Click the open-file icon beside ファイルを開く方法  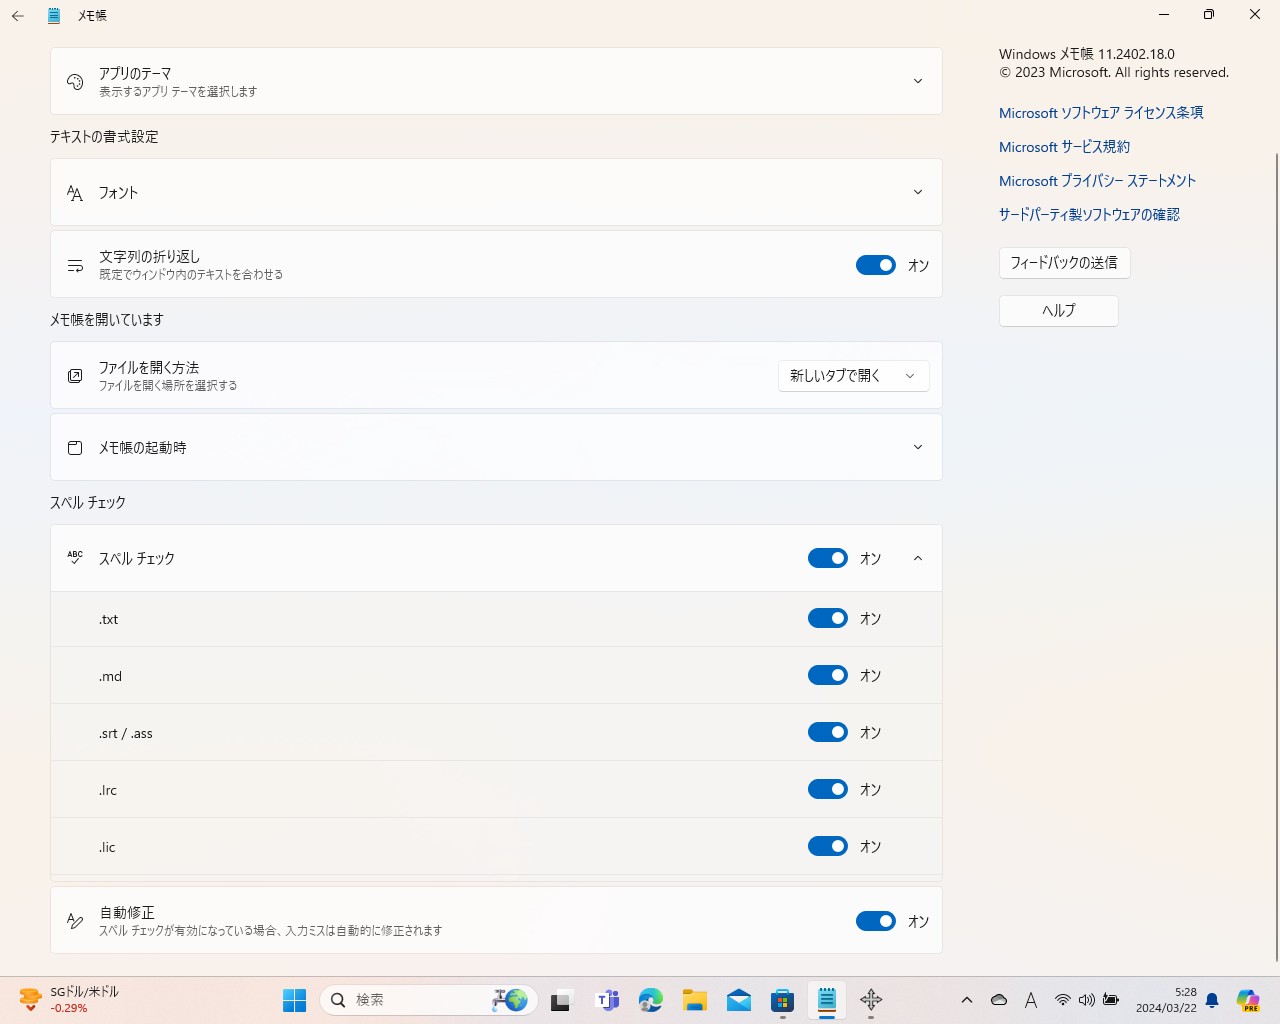(75, 376)
